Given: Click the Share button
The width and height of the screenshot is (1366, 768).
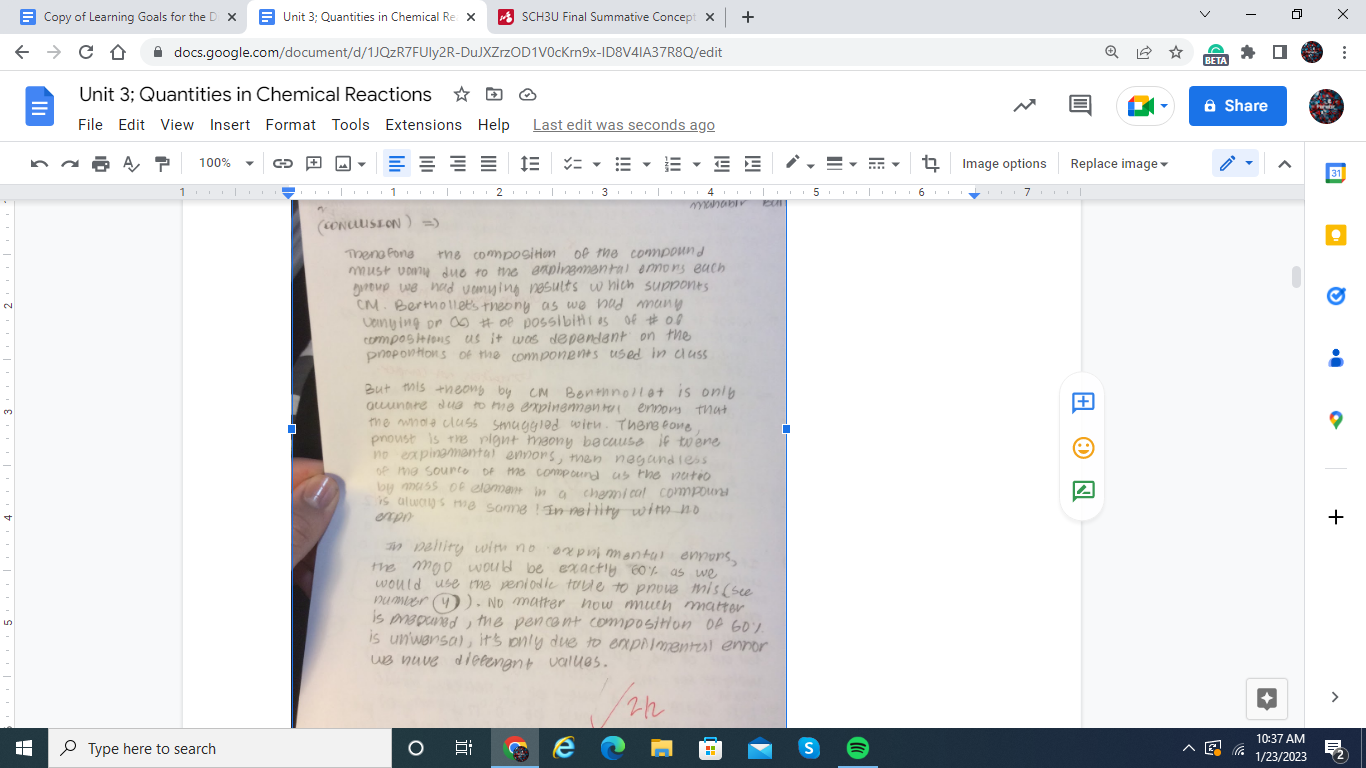Looking at the screenshot, I should [1238, 106].
